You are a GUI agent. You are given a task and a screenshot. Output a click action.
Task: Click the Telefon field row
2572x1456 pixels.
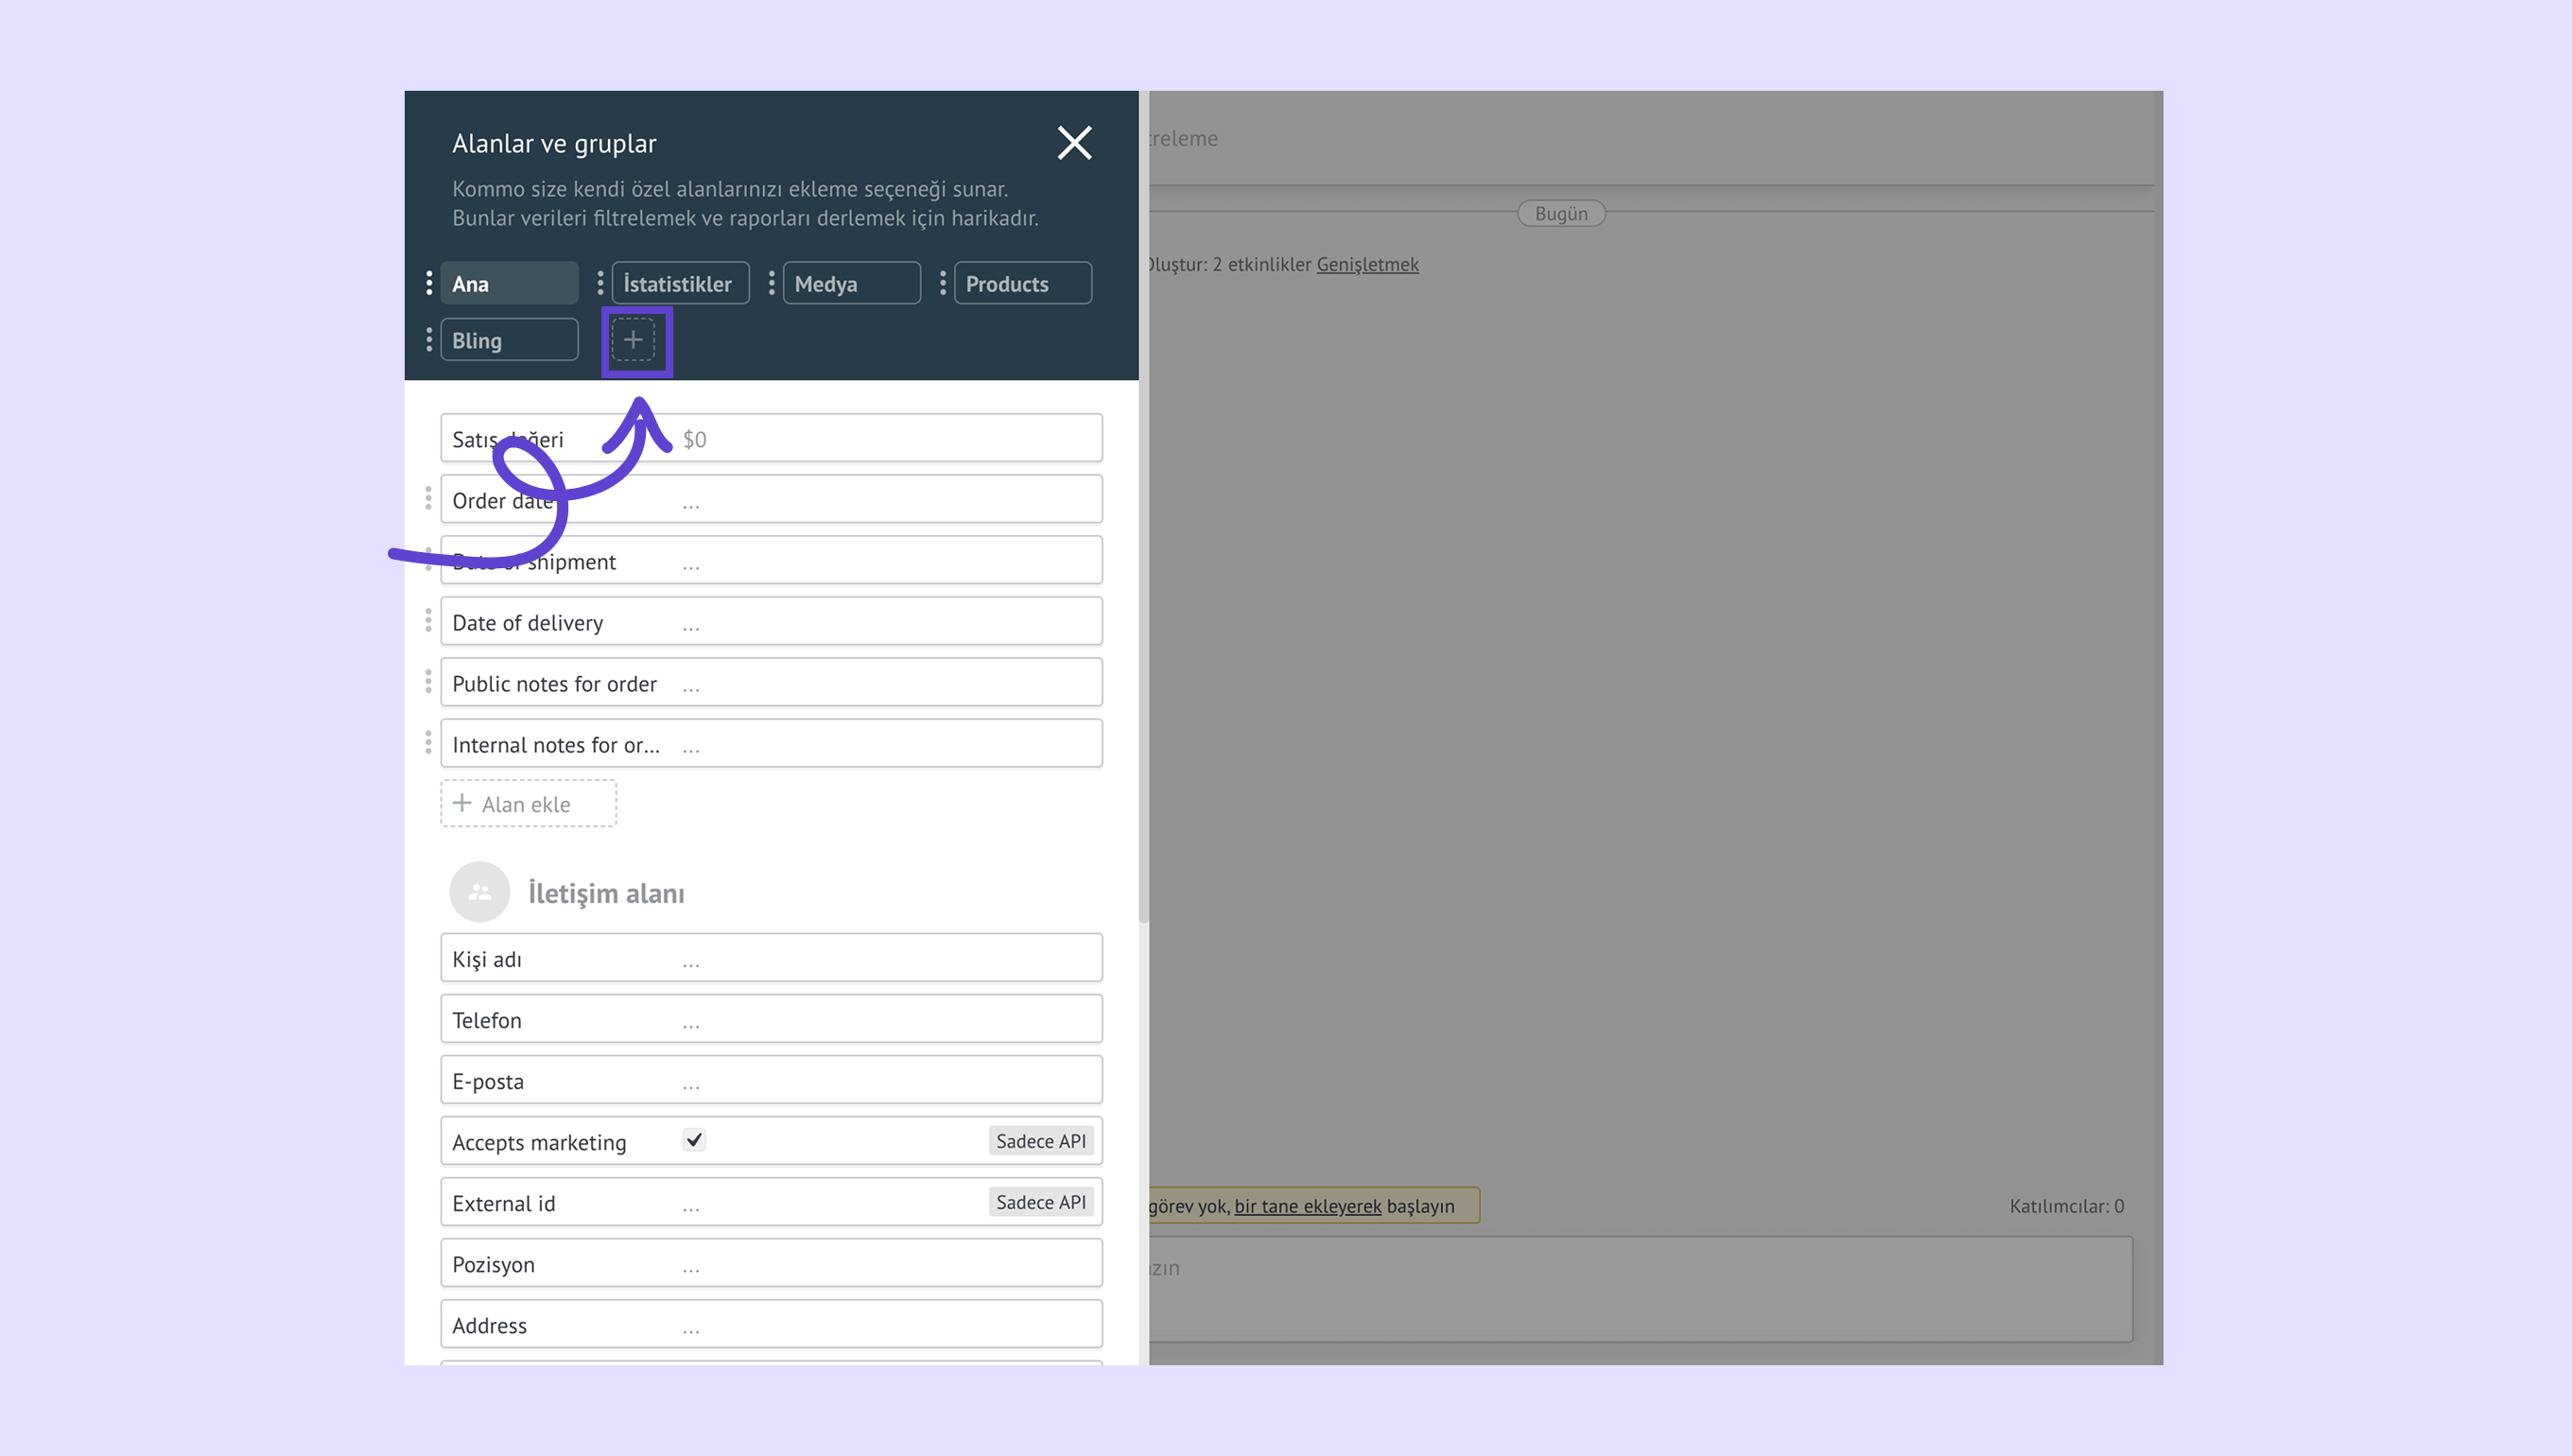[771, 1020]
